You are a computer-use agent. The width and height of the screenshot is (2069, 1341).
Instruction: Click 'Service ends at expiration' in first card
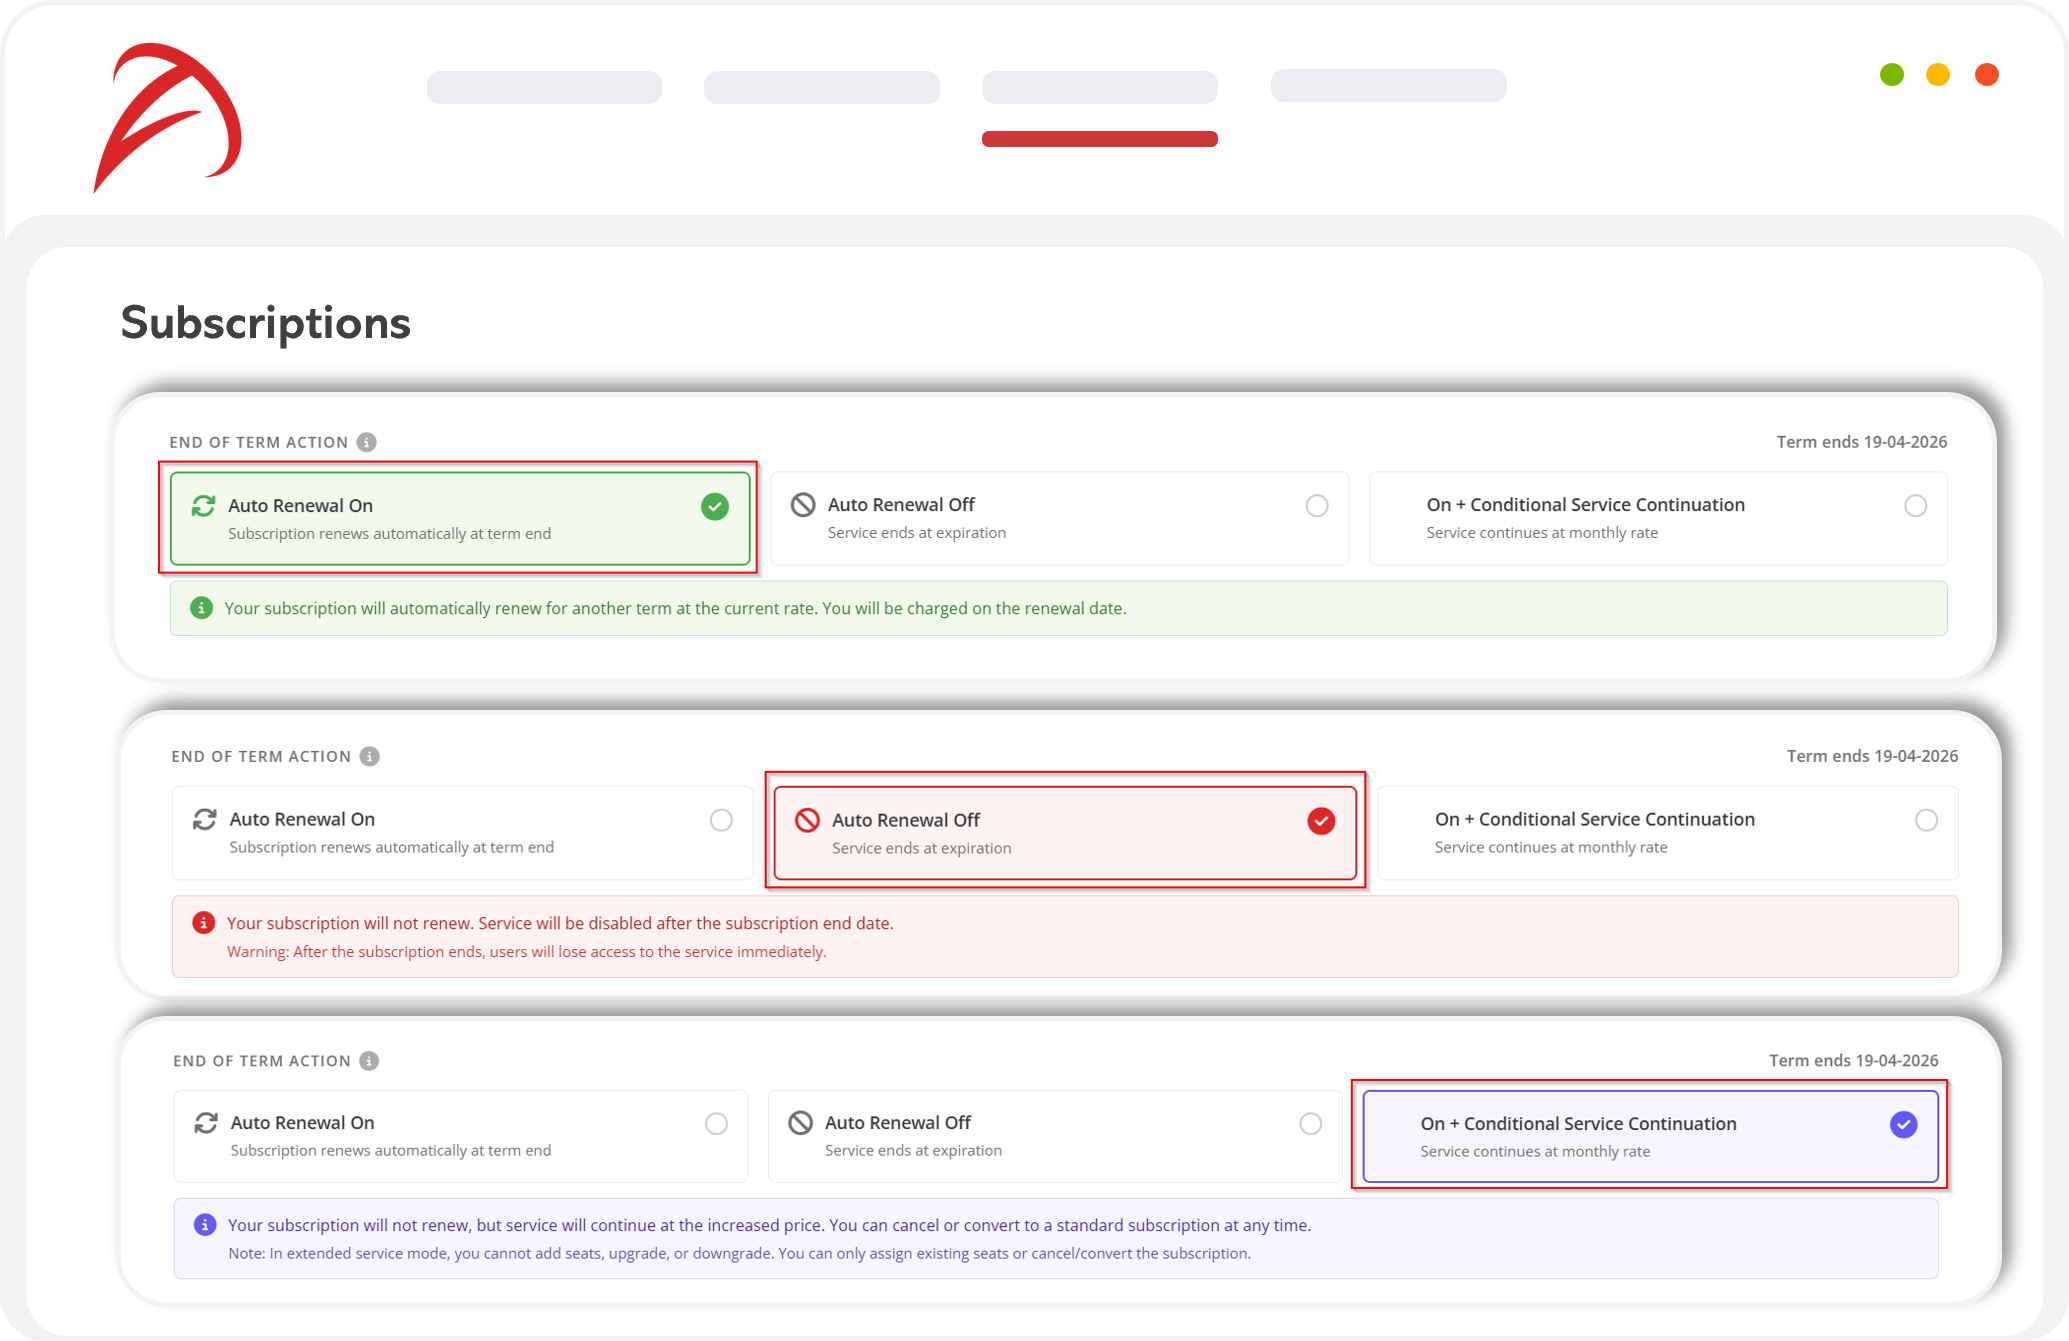pos(917,533)
